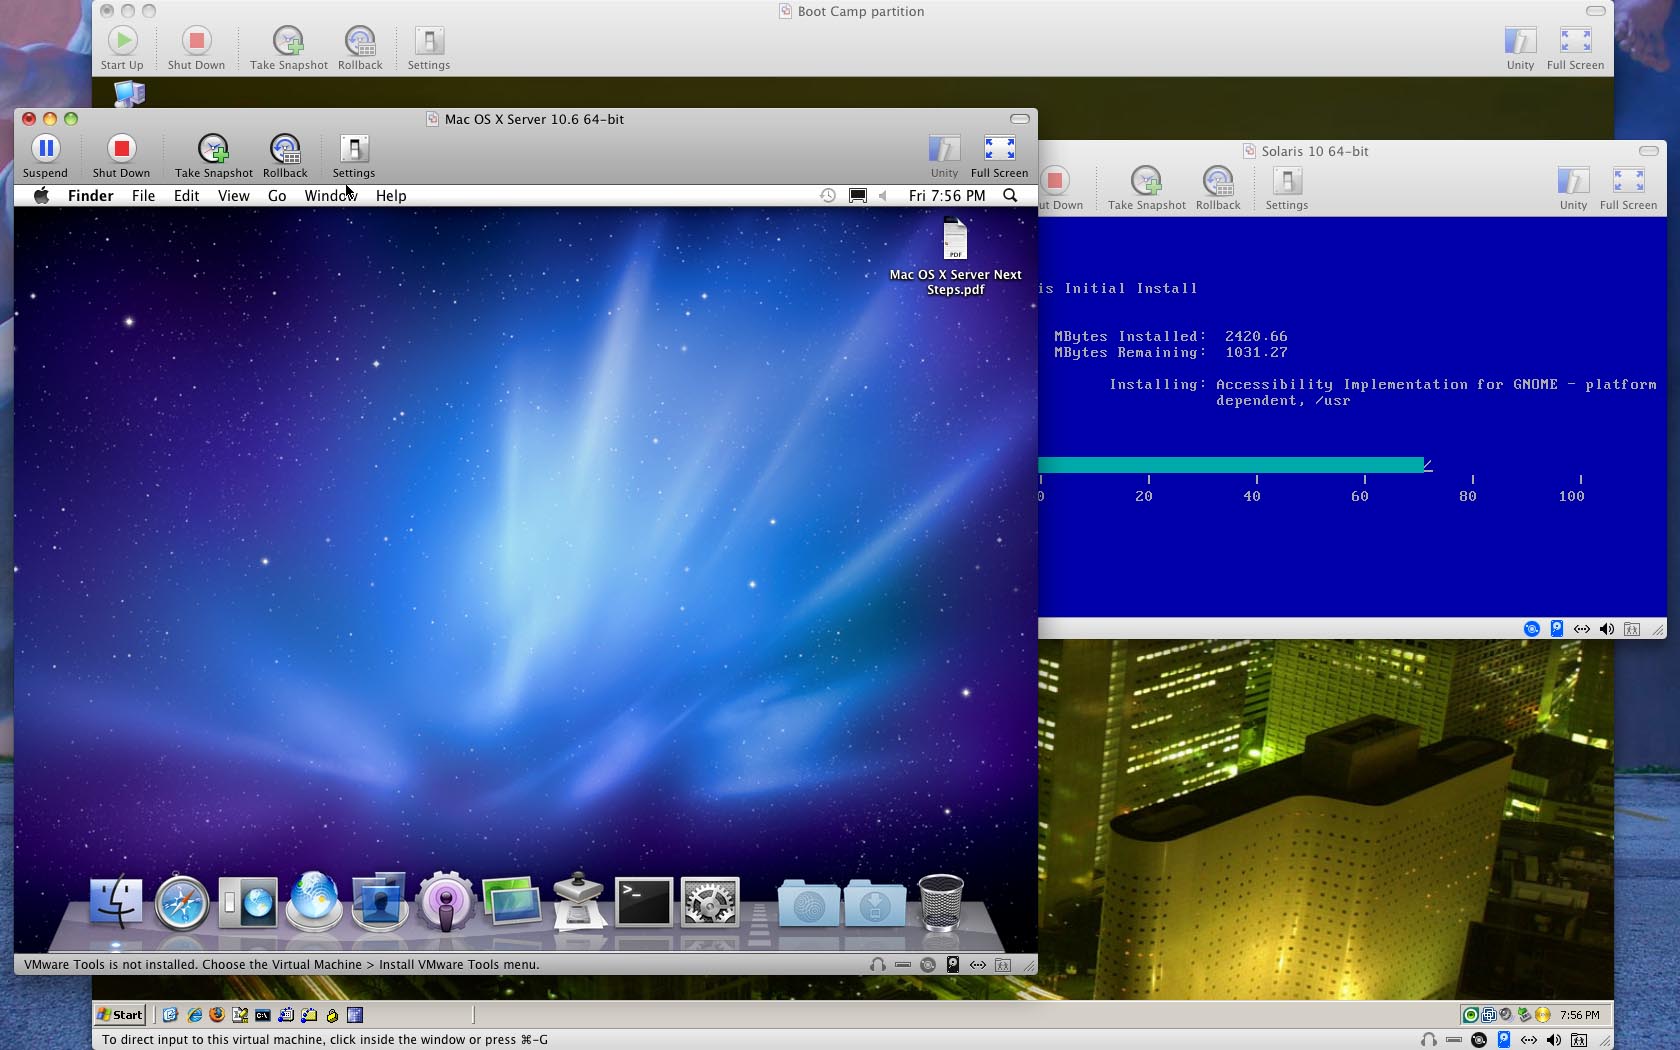Viewport: 1680px width, 1050px height.
Task: Shut Down the Mac OS X Server VM
Action: click(x=121, y=157)
